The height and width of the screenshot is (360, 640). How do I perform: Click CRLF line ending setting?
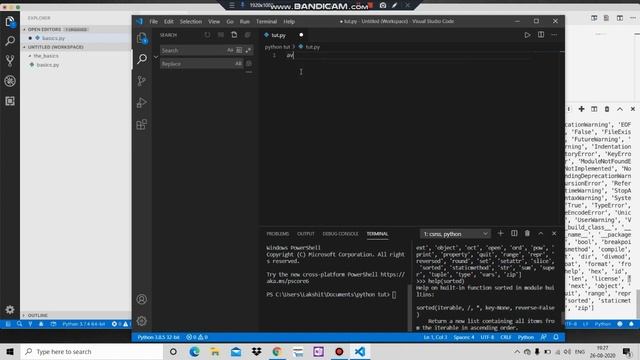pos(506,337)
